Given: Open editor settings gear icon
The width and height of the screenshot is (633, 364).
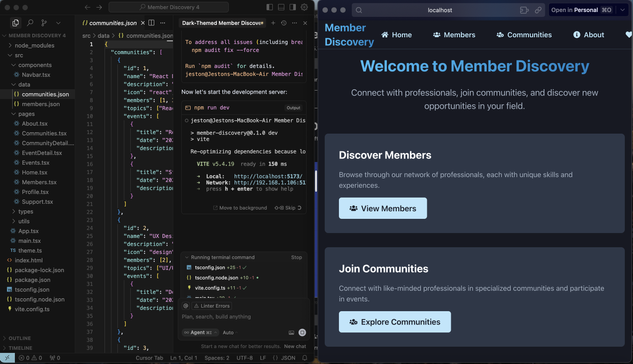Looking at the screenshot, I should (x=304, y=7).
